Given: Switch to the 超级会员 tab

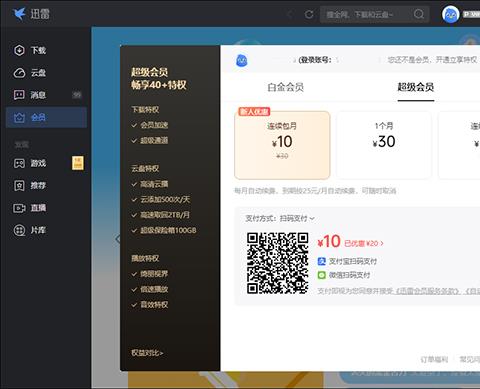Looking at the screenshot, I should tap(416, 87).
